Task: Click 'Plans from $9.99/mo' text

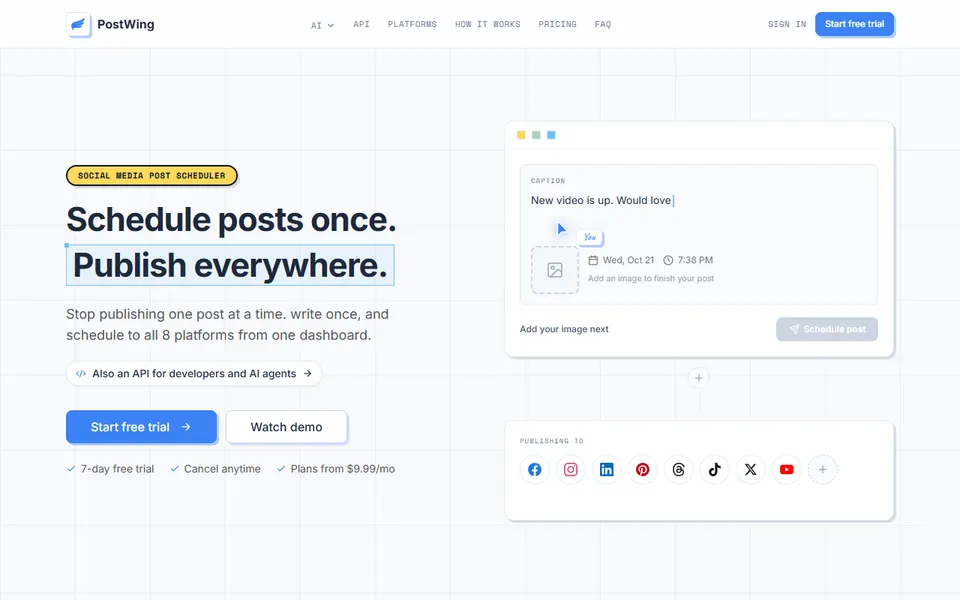Action: [x=343, y=469]
